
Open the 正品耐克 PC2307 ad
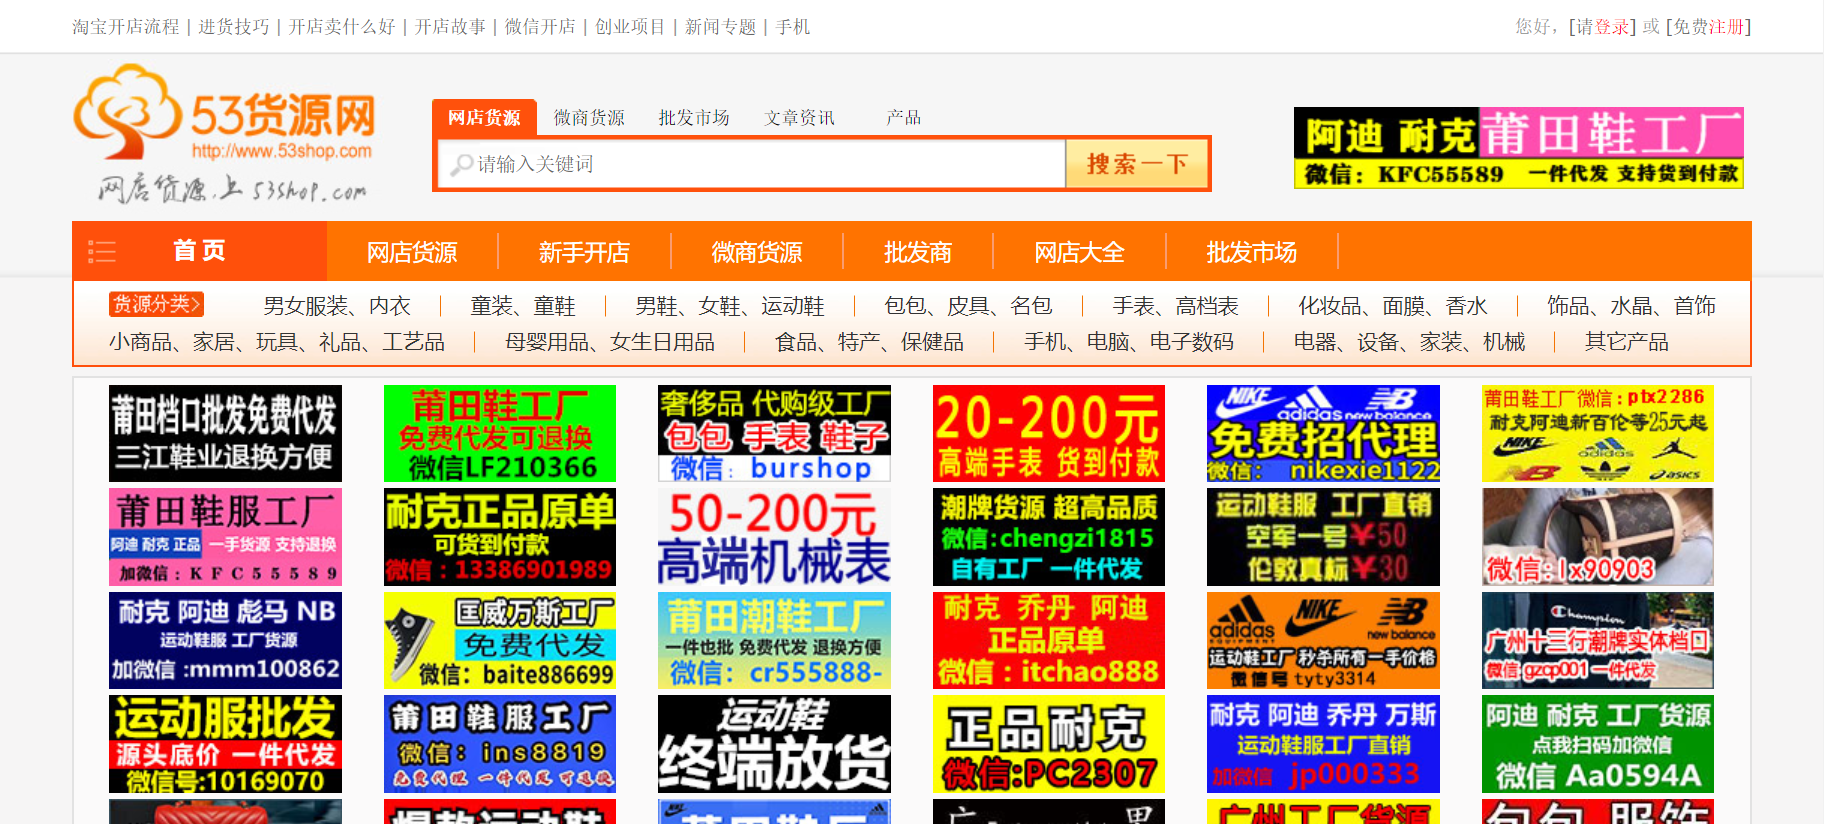tap(1049, 744)
